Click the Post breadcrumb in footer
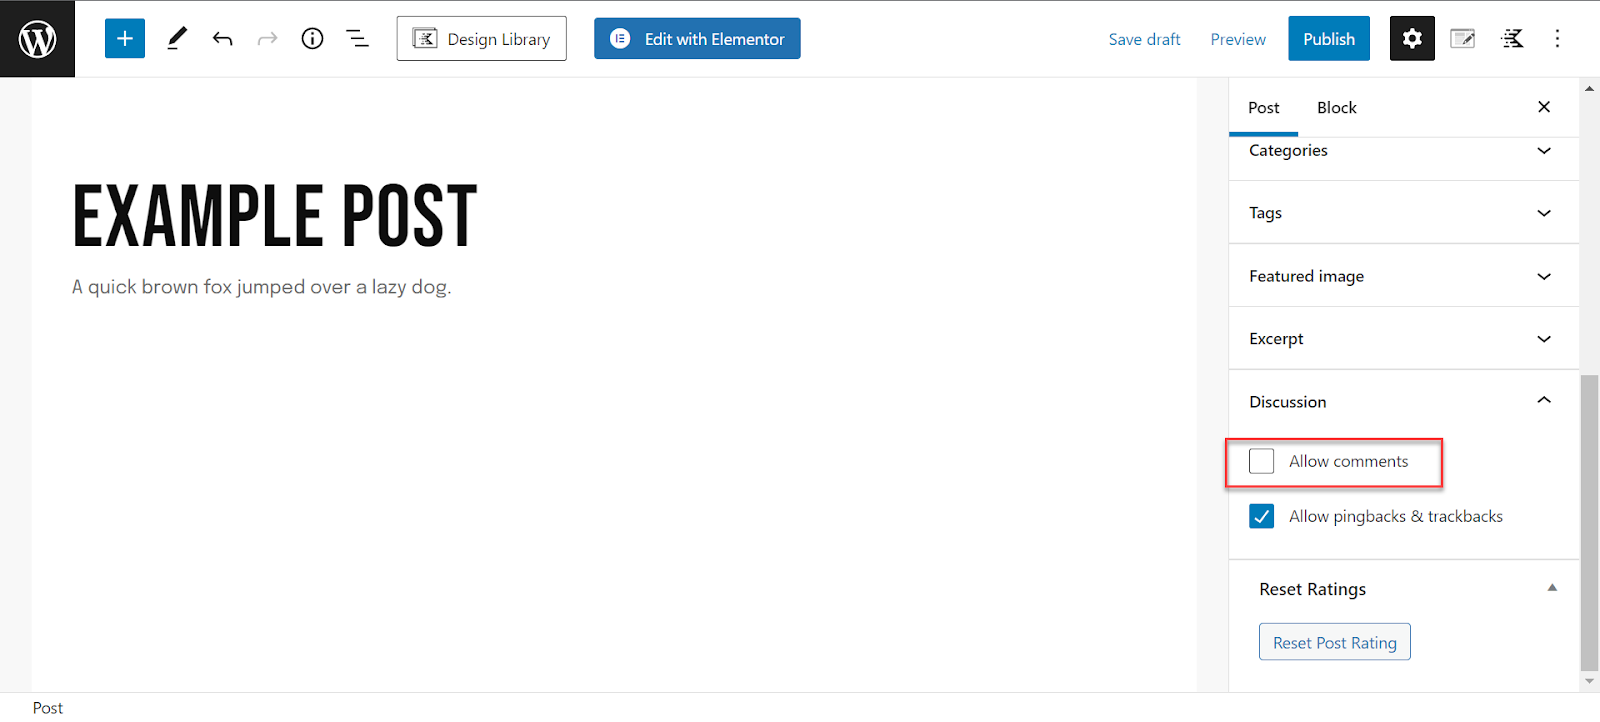1600x722 pixels. pos(48,708)
